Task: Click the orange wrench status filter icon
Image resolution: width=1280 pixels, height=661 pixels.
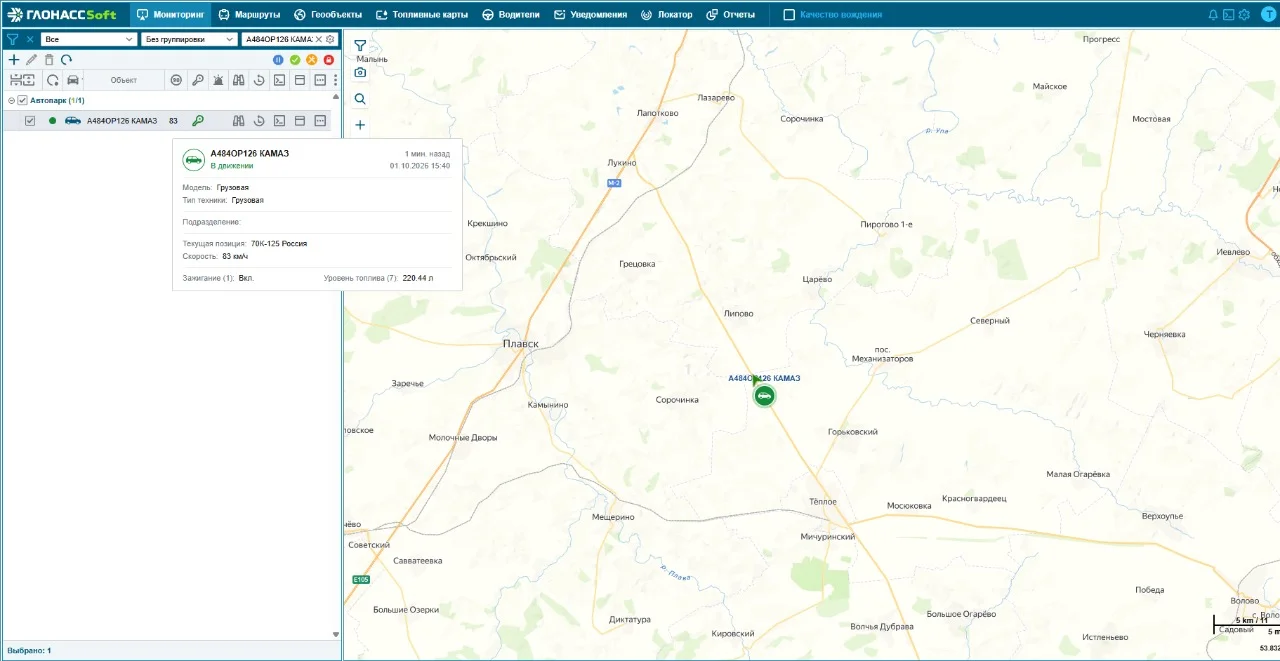Action: (312, 60)
